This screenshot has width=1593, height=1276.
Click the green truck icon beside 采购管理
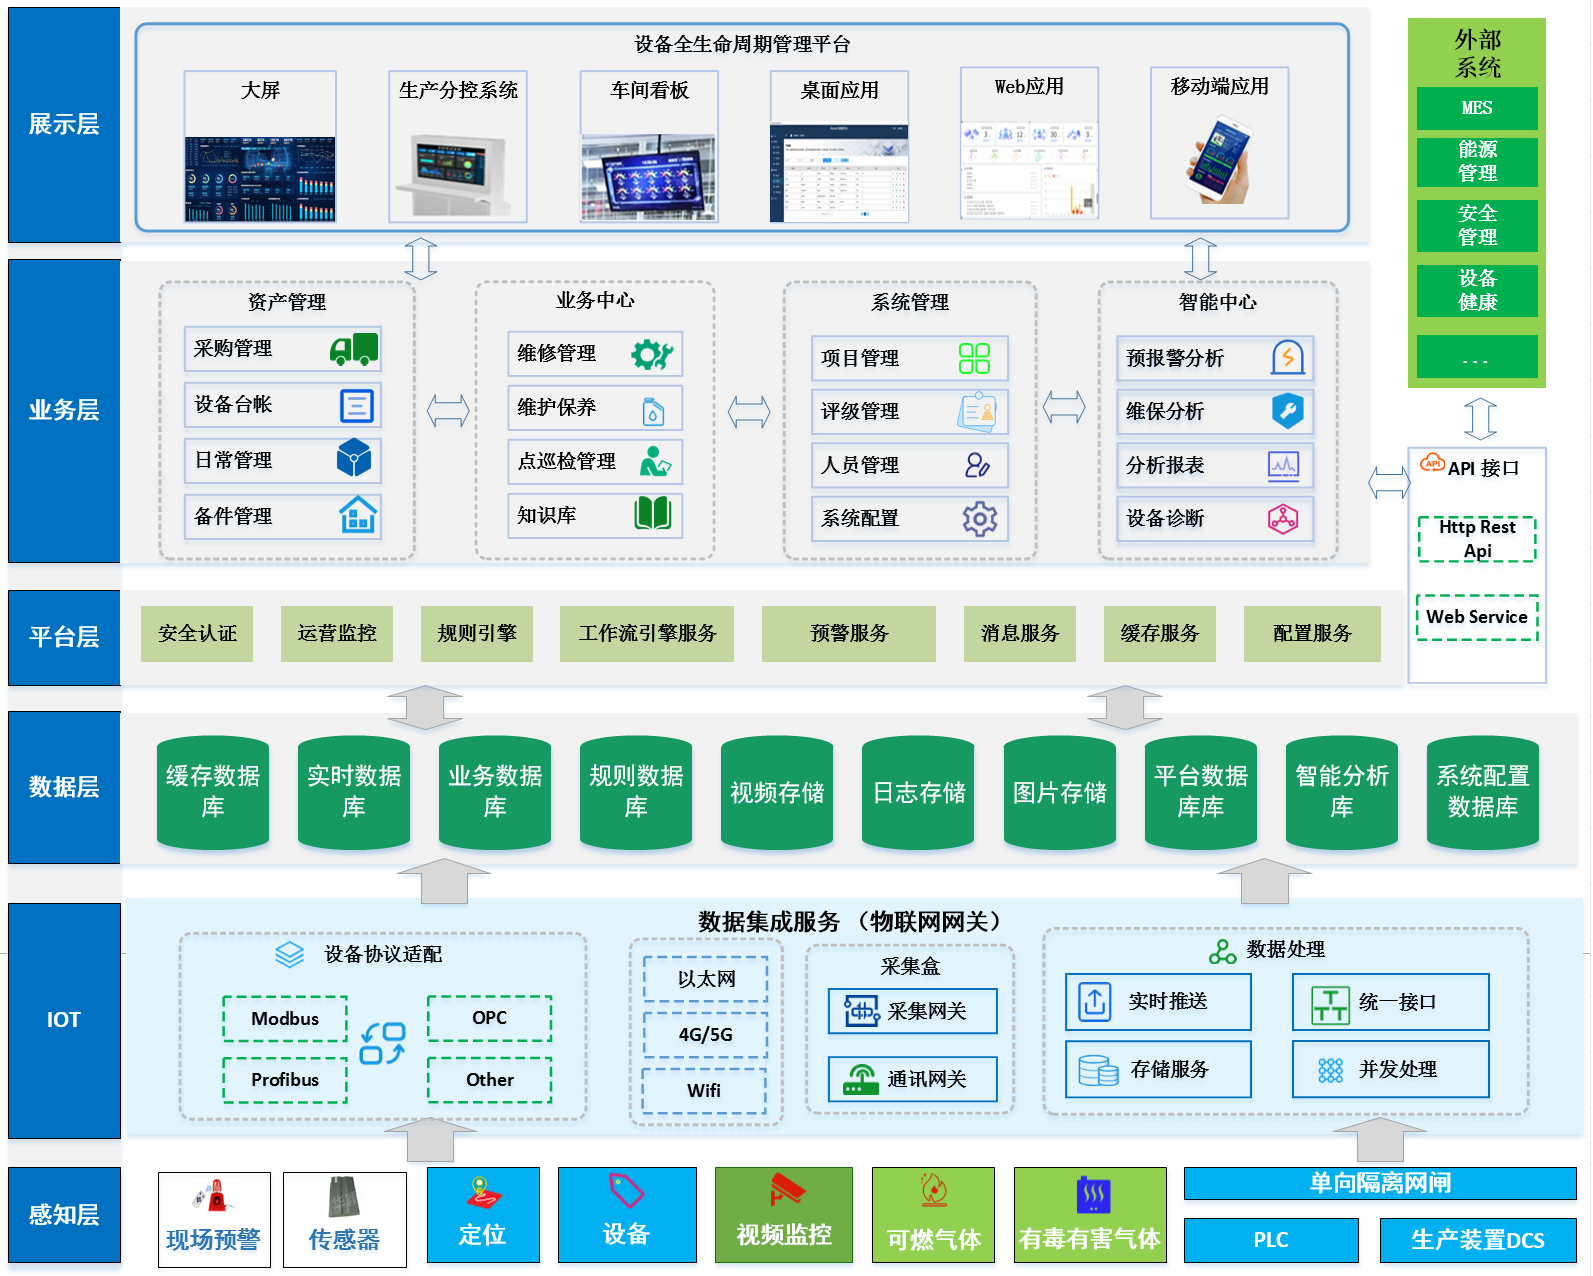click(354, 349)
